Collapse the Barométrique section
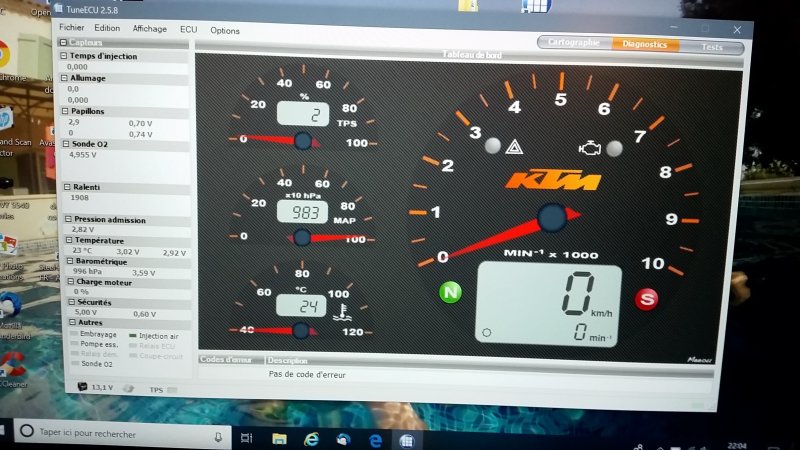 pos(70,261)
